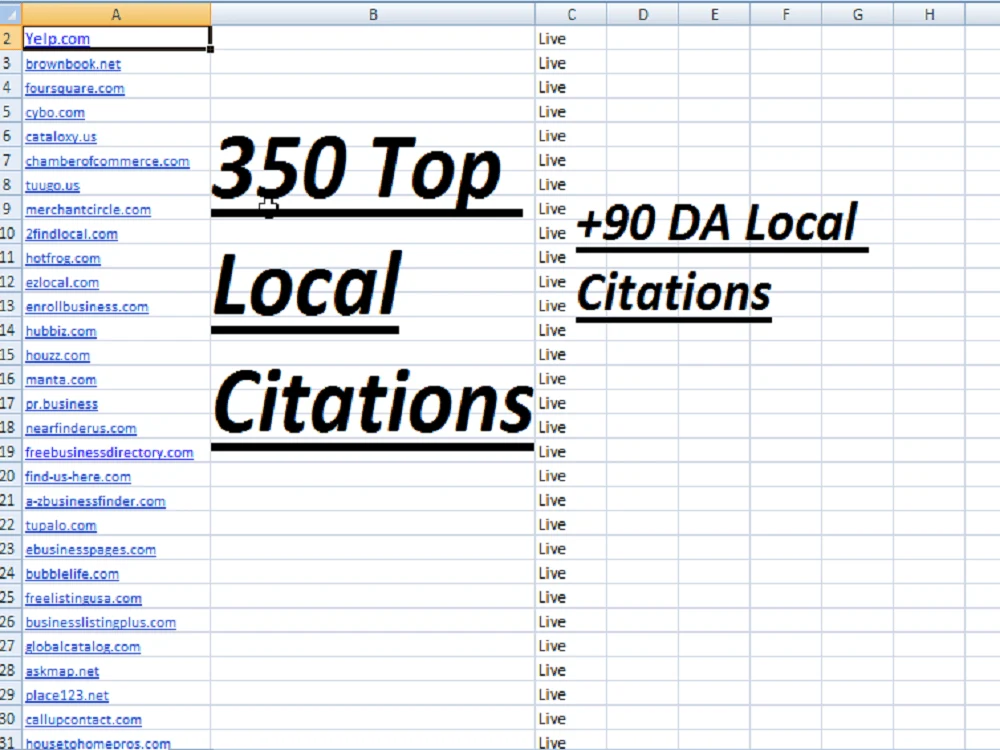Select column C header

pyautogui.click(x=571, y=14)
